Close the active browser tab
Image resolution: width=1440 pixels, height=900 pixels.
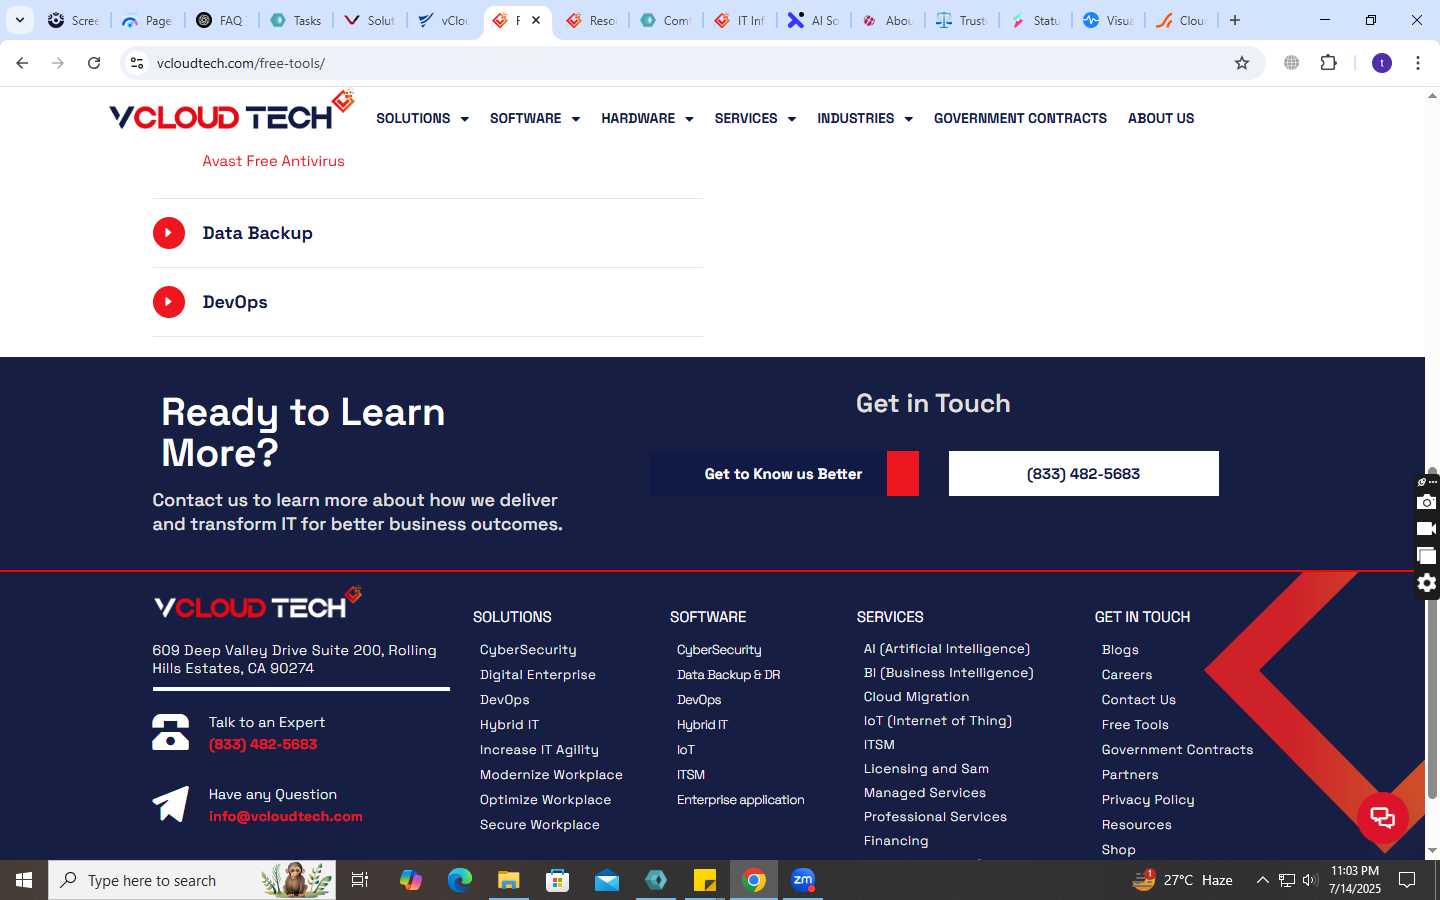click(536, 20)
